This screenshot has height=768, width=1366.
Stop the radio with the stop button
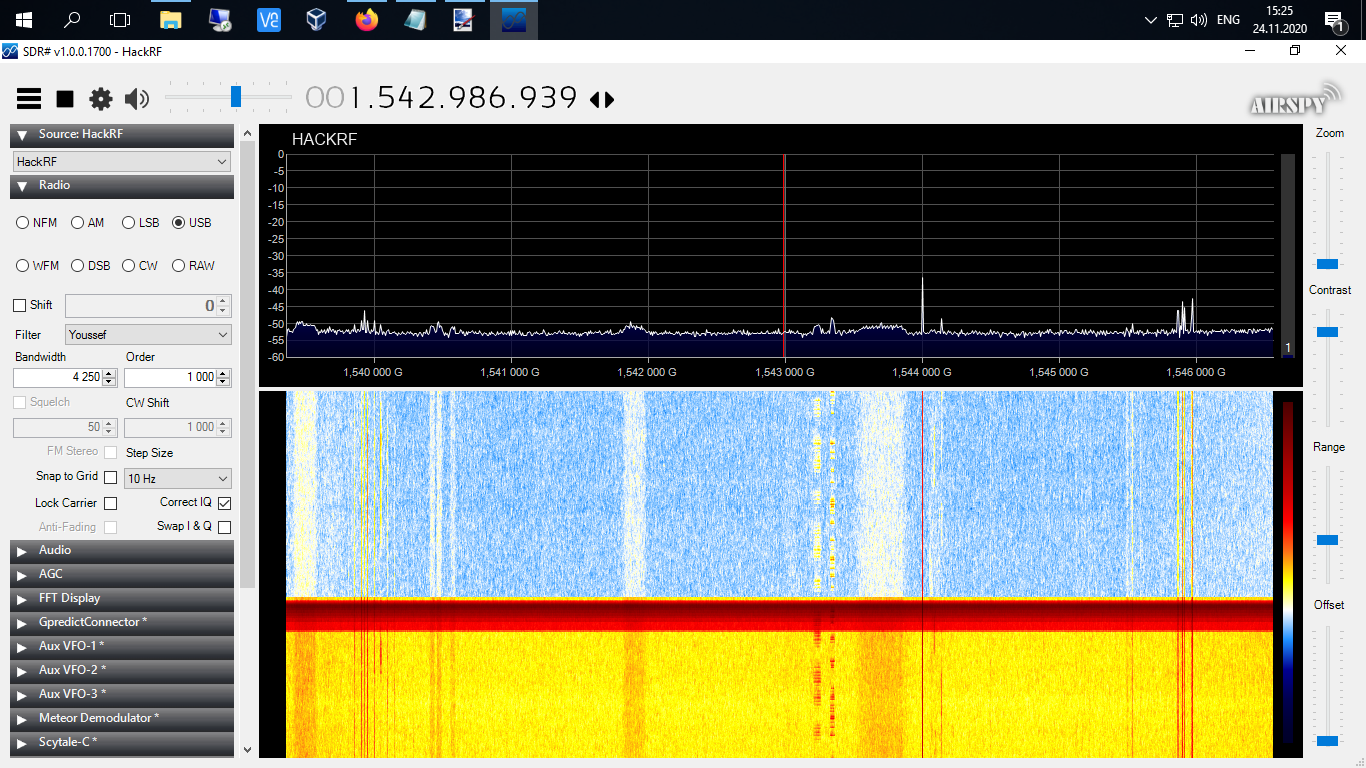click(65, 98)
